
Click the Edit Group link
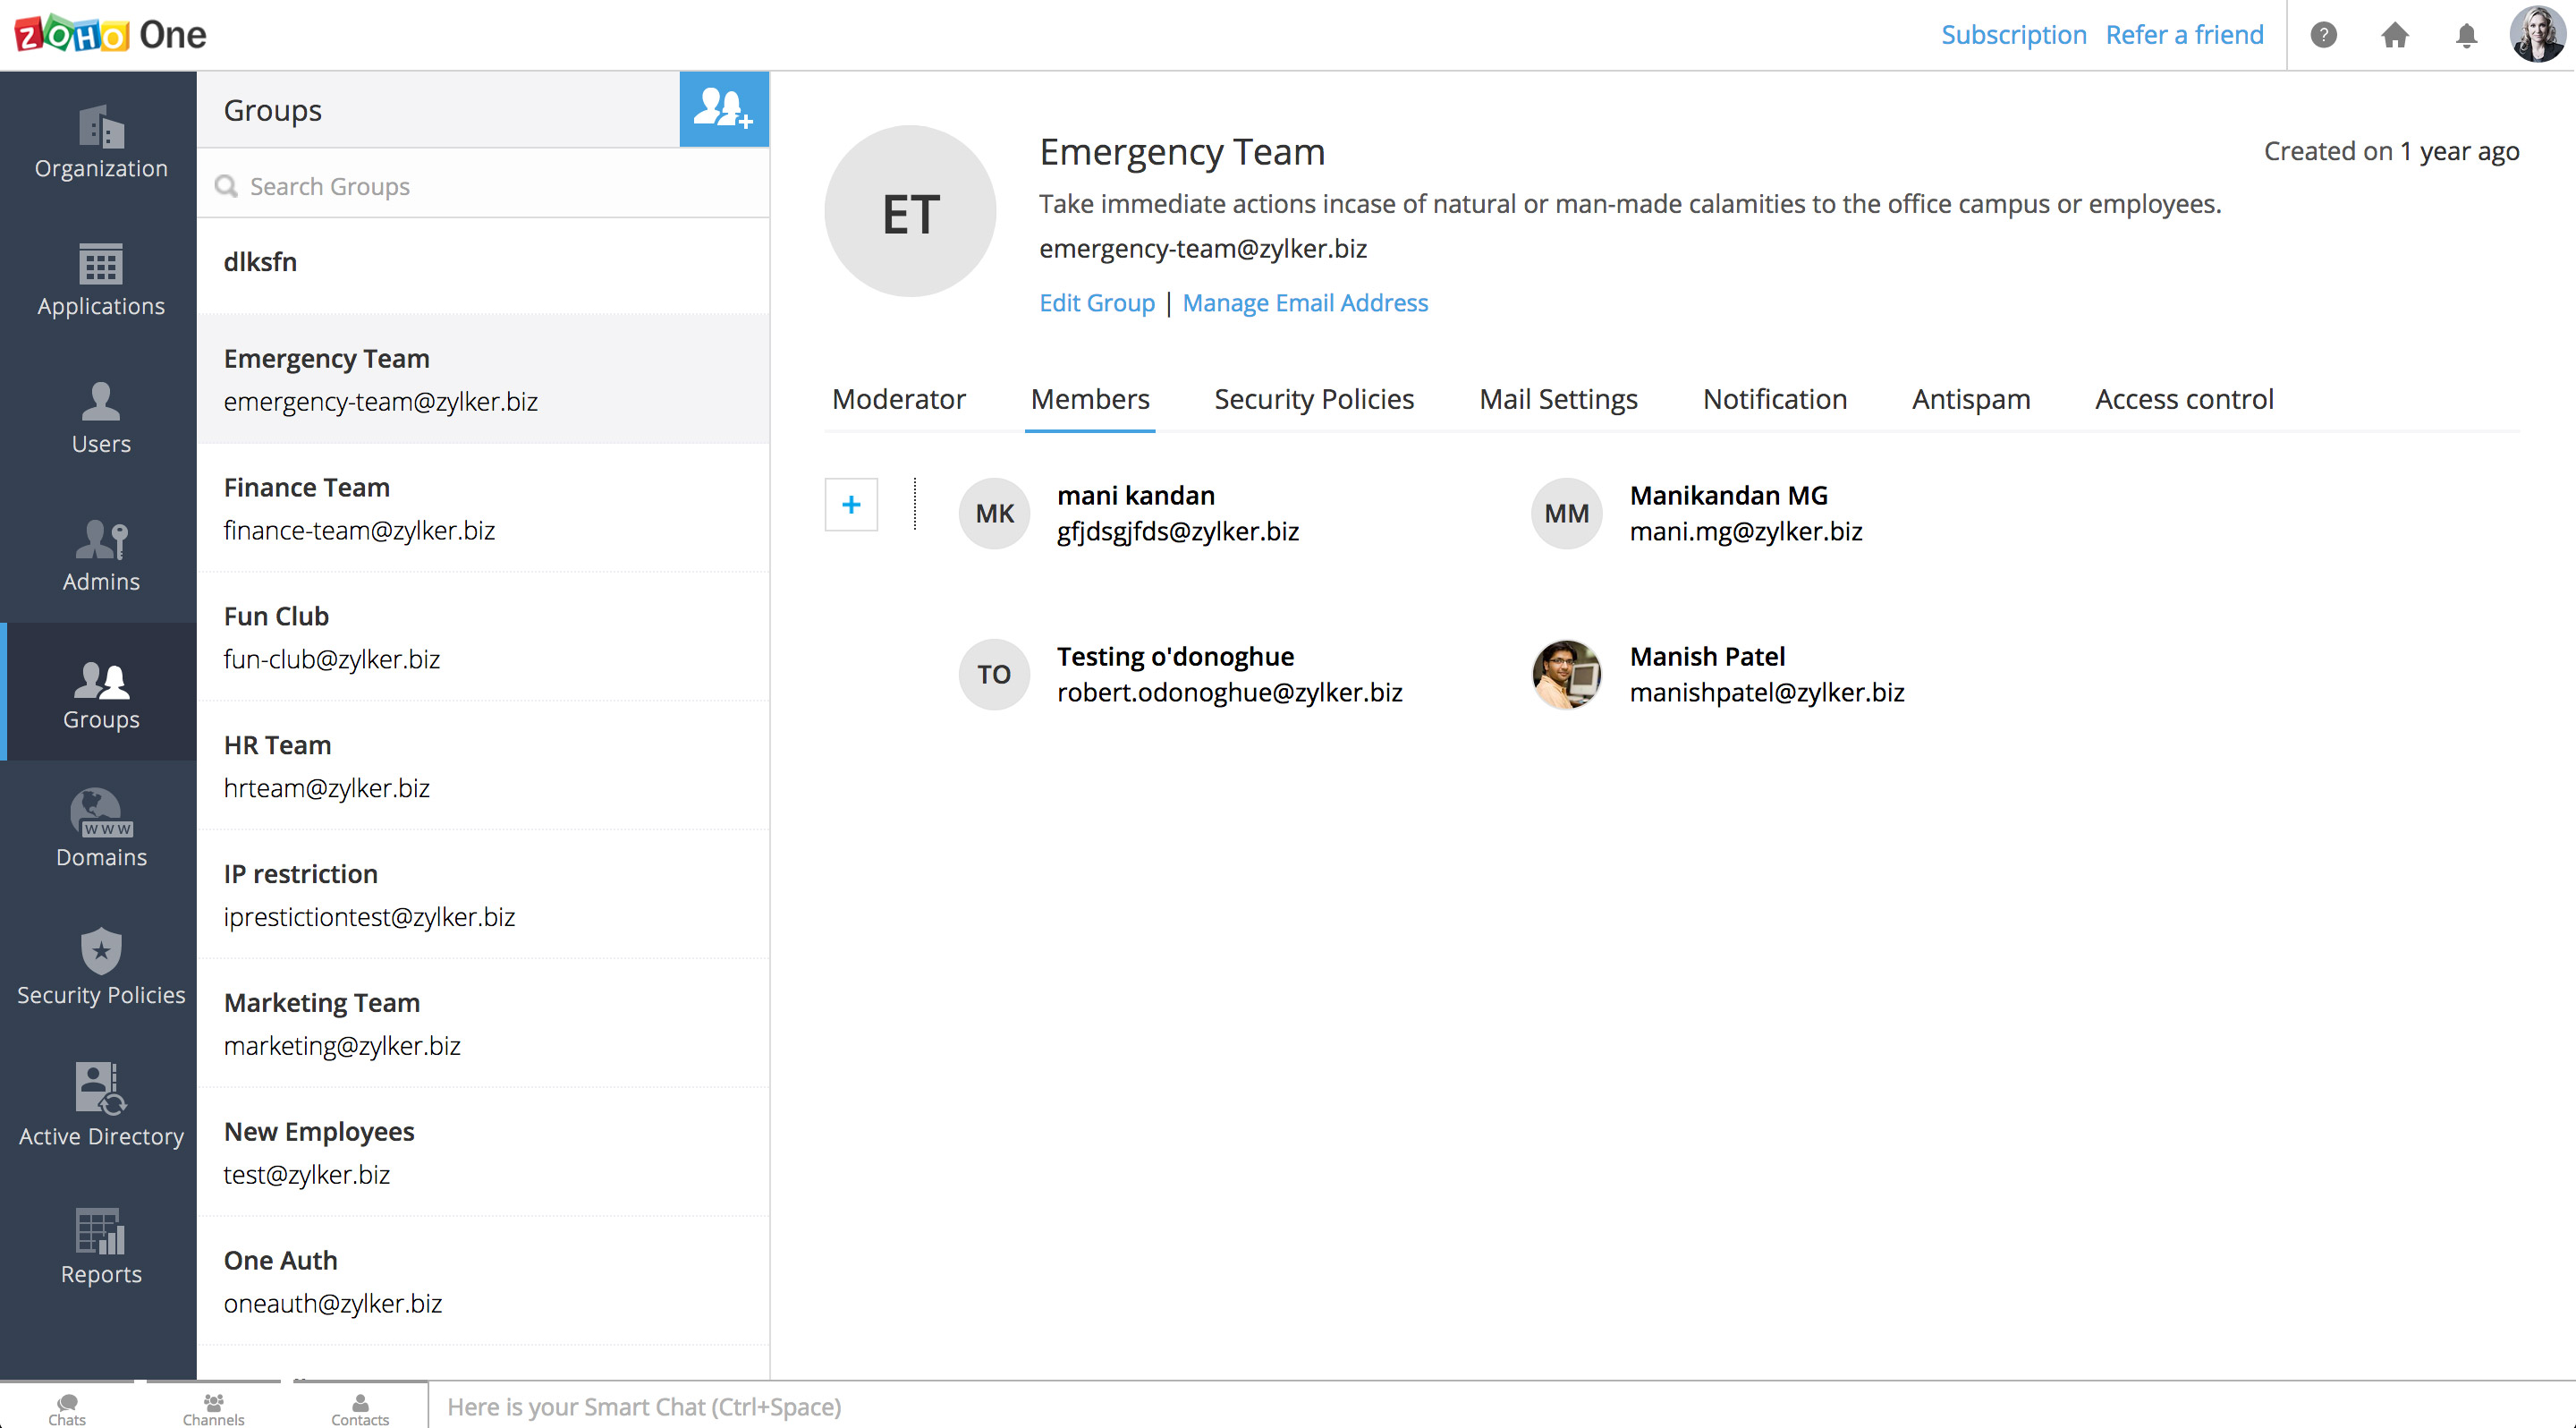pos(1096,303)
